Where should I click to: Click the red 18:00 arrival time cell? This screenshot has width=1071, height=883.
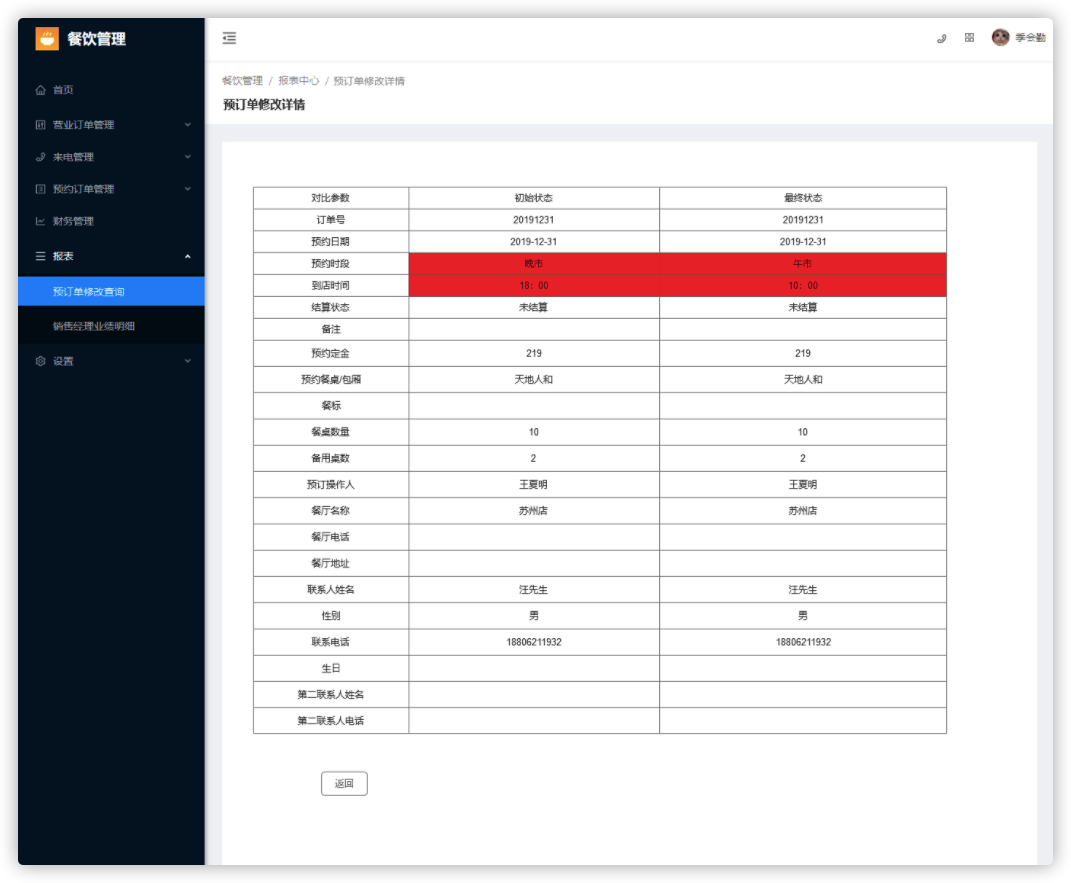(x=534, y=285)
